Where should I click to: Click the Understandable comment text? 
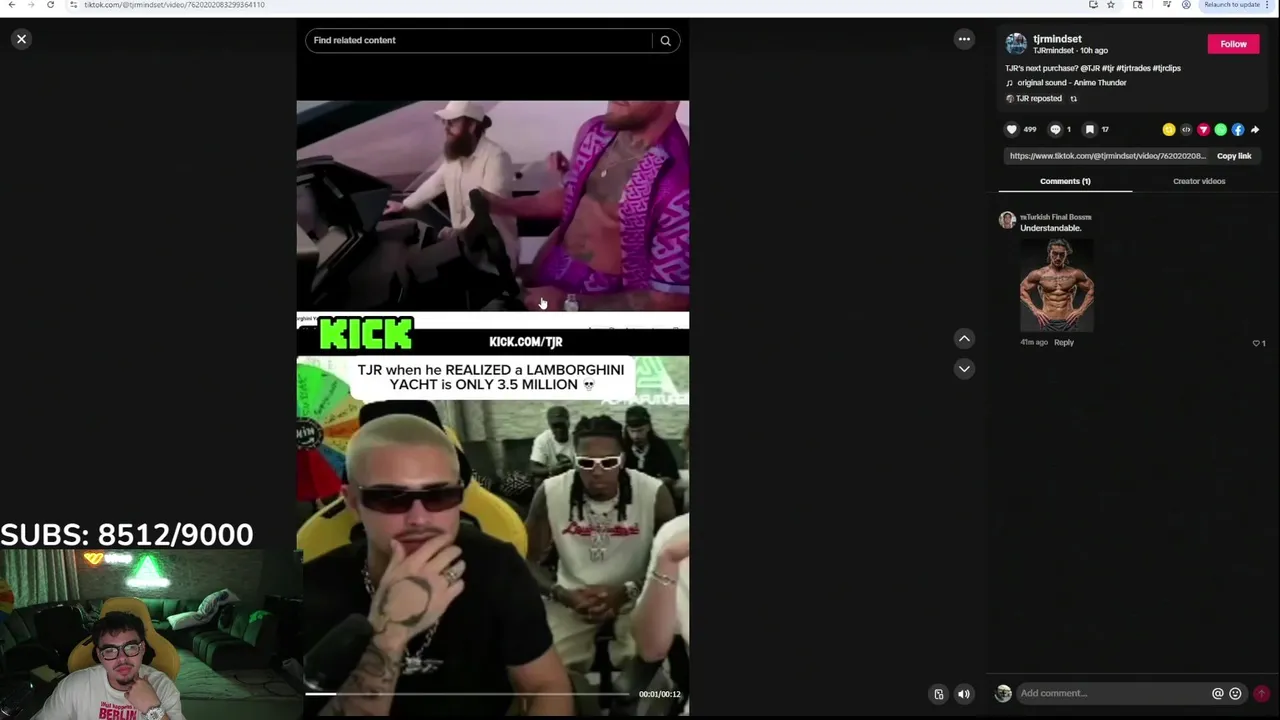tap(1050, 228)
